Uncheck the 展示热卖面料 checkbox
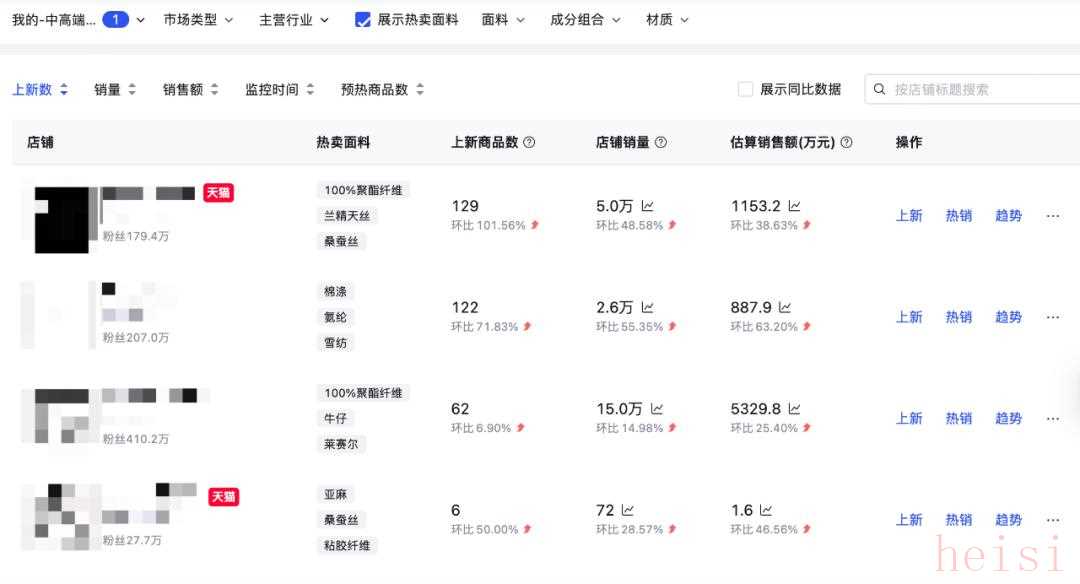The width and height of the screenshot is (1080, 584). coord(363,19)
